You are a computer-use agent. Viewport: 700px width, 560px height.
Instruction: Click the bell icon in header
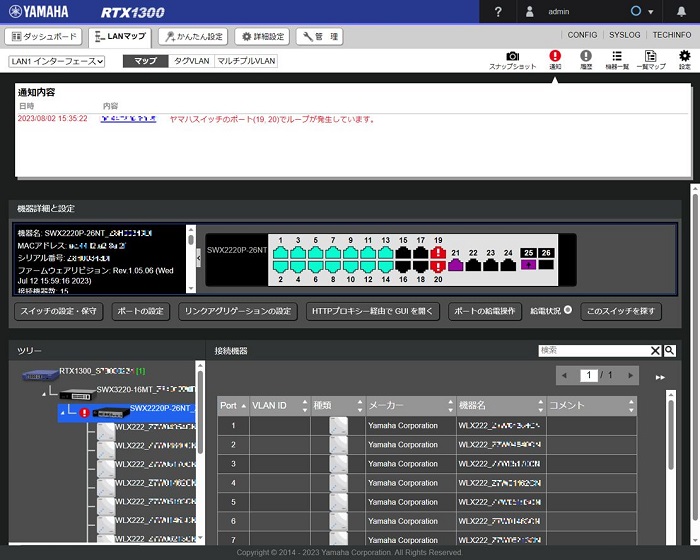[681, 12]
